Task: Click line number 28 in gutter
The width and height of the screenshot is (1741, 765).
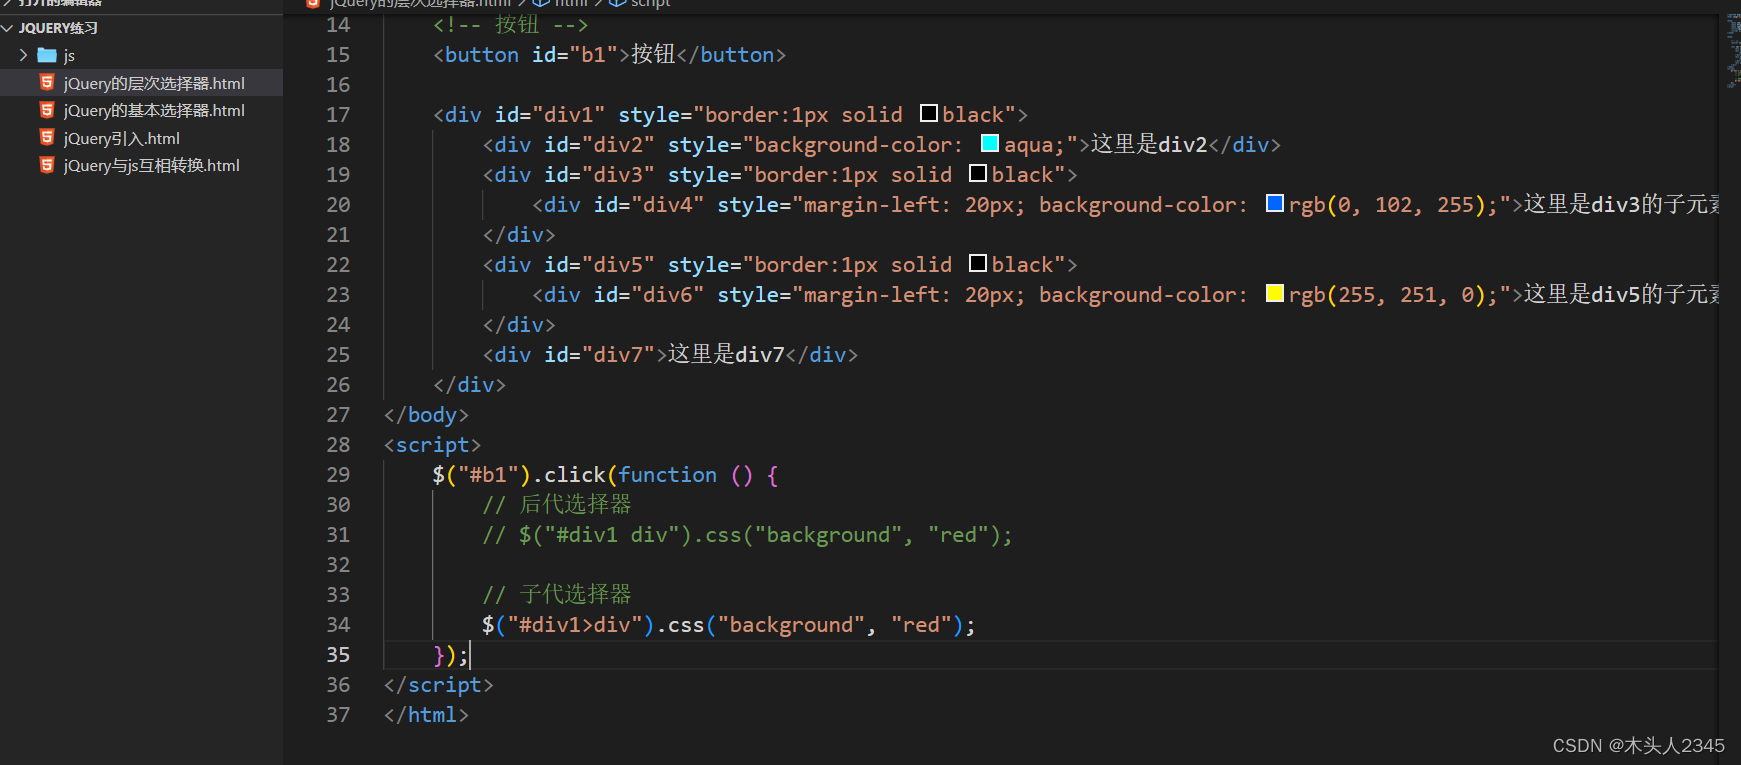Action: (338, 445)
